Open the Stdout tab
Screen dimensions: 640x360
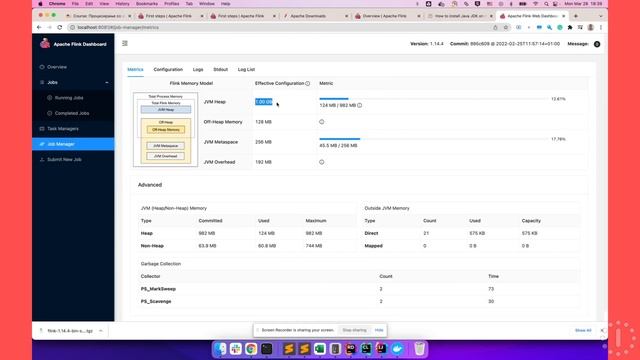click(x=220, y=69)
